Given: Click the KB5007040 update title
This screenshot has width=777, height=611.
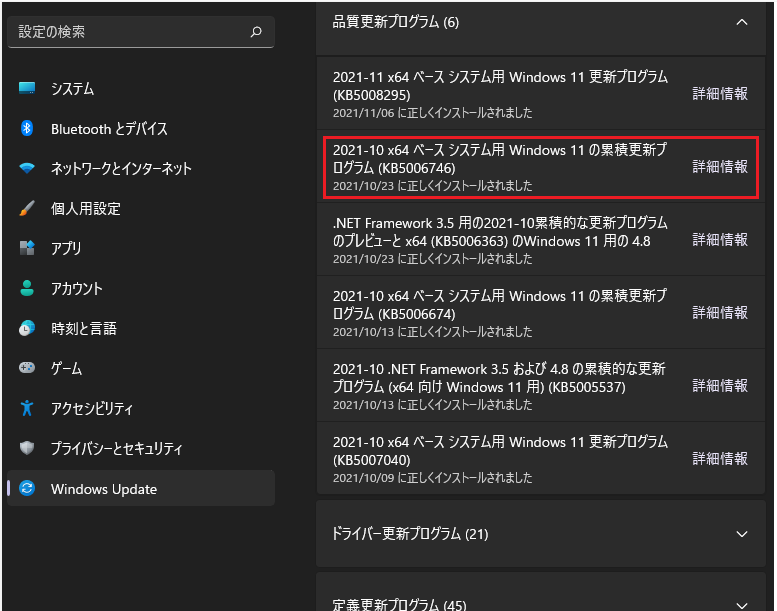Looking at the screenshot, I should (500, 451).
